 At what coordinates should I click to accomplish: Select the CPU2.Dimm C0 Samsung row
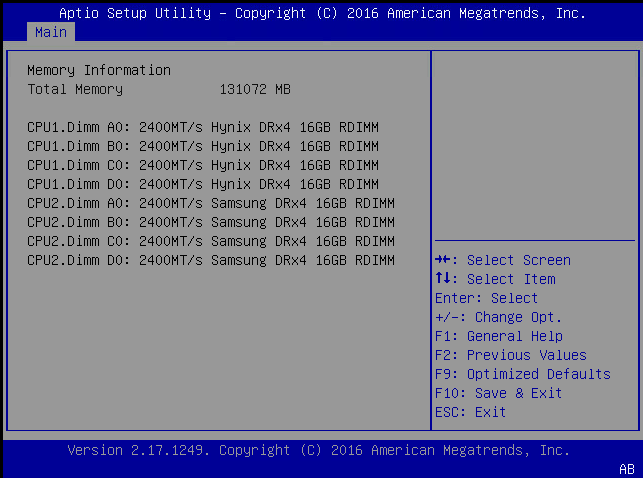211,241
